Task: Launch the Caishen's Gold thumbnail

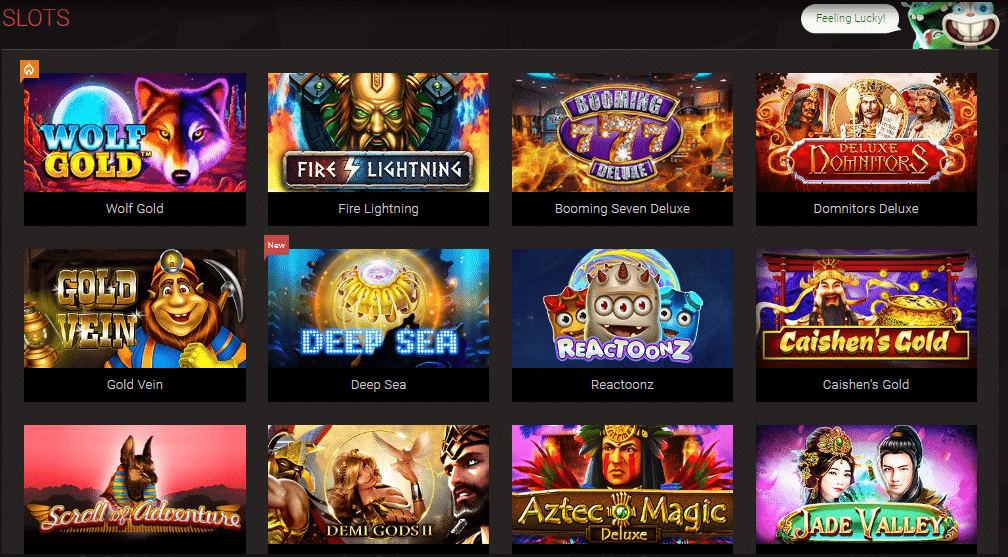Action: (x=866, y=309)
